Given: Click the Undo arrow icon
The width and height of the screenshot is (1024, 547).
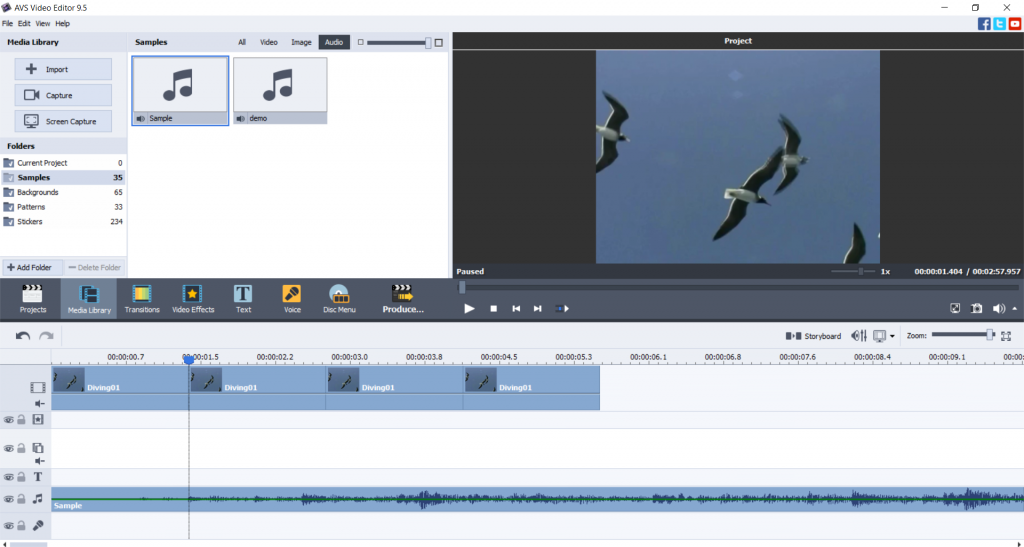Looking at the screenshot, I should tap(23, 336).
